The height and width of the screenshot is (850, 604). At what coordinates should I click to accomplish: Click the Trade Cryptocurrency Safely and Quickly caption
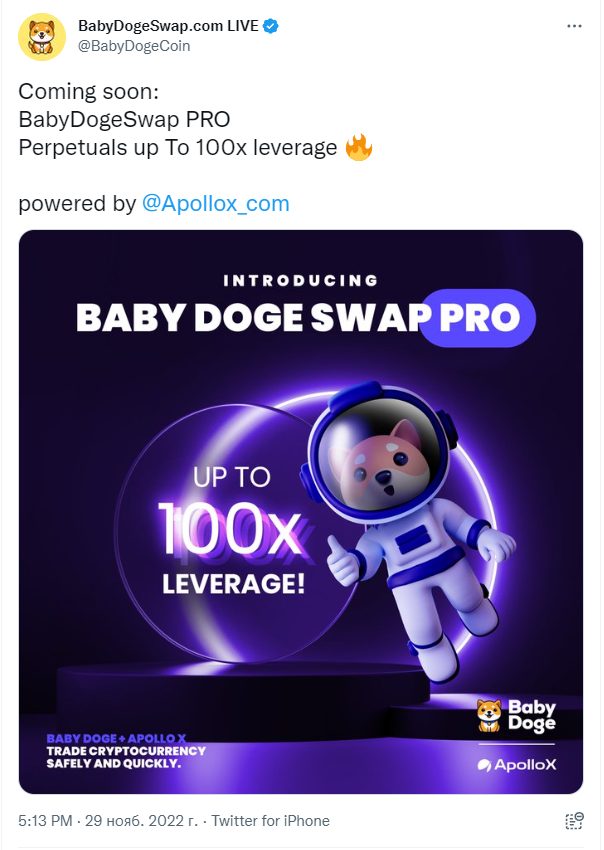coord(126,757)
